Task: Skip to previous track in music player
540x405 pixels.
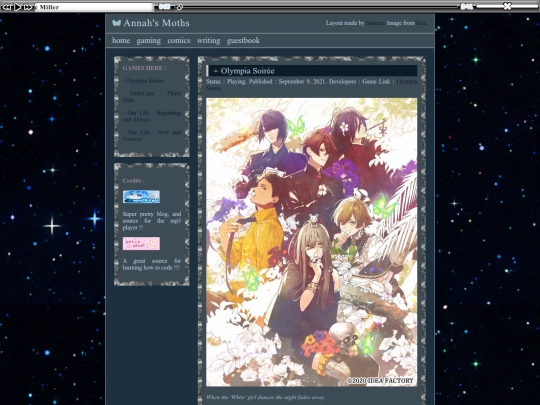Action: [x=6, y=7]
